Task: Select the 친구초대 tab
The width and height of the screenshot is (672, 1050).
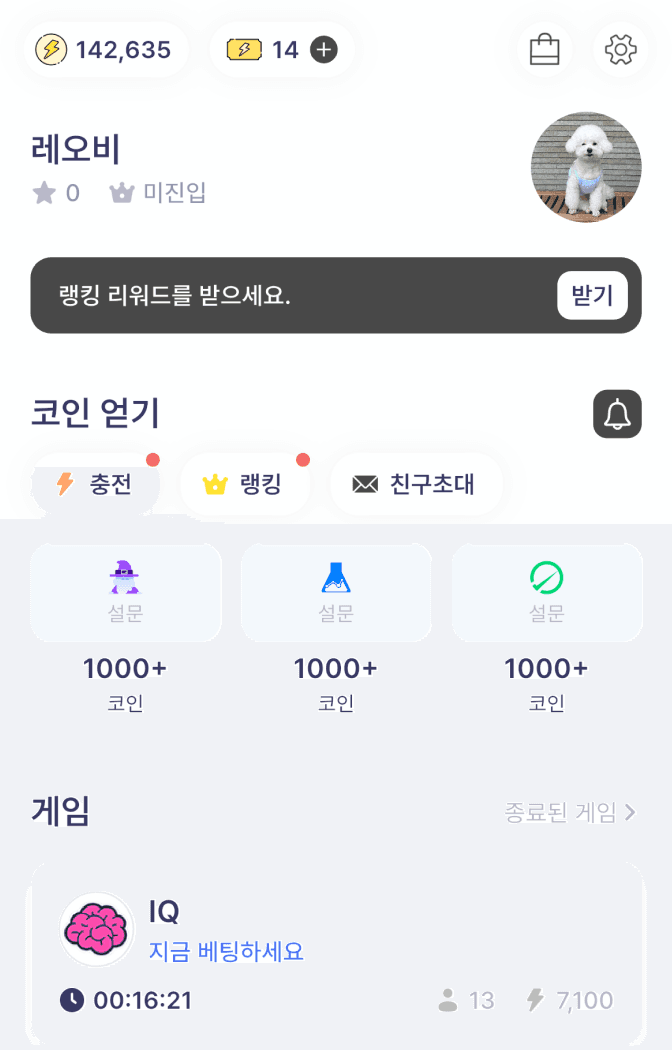Action: 415,485
